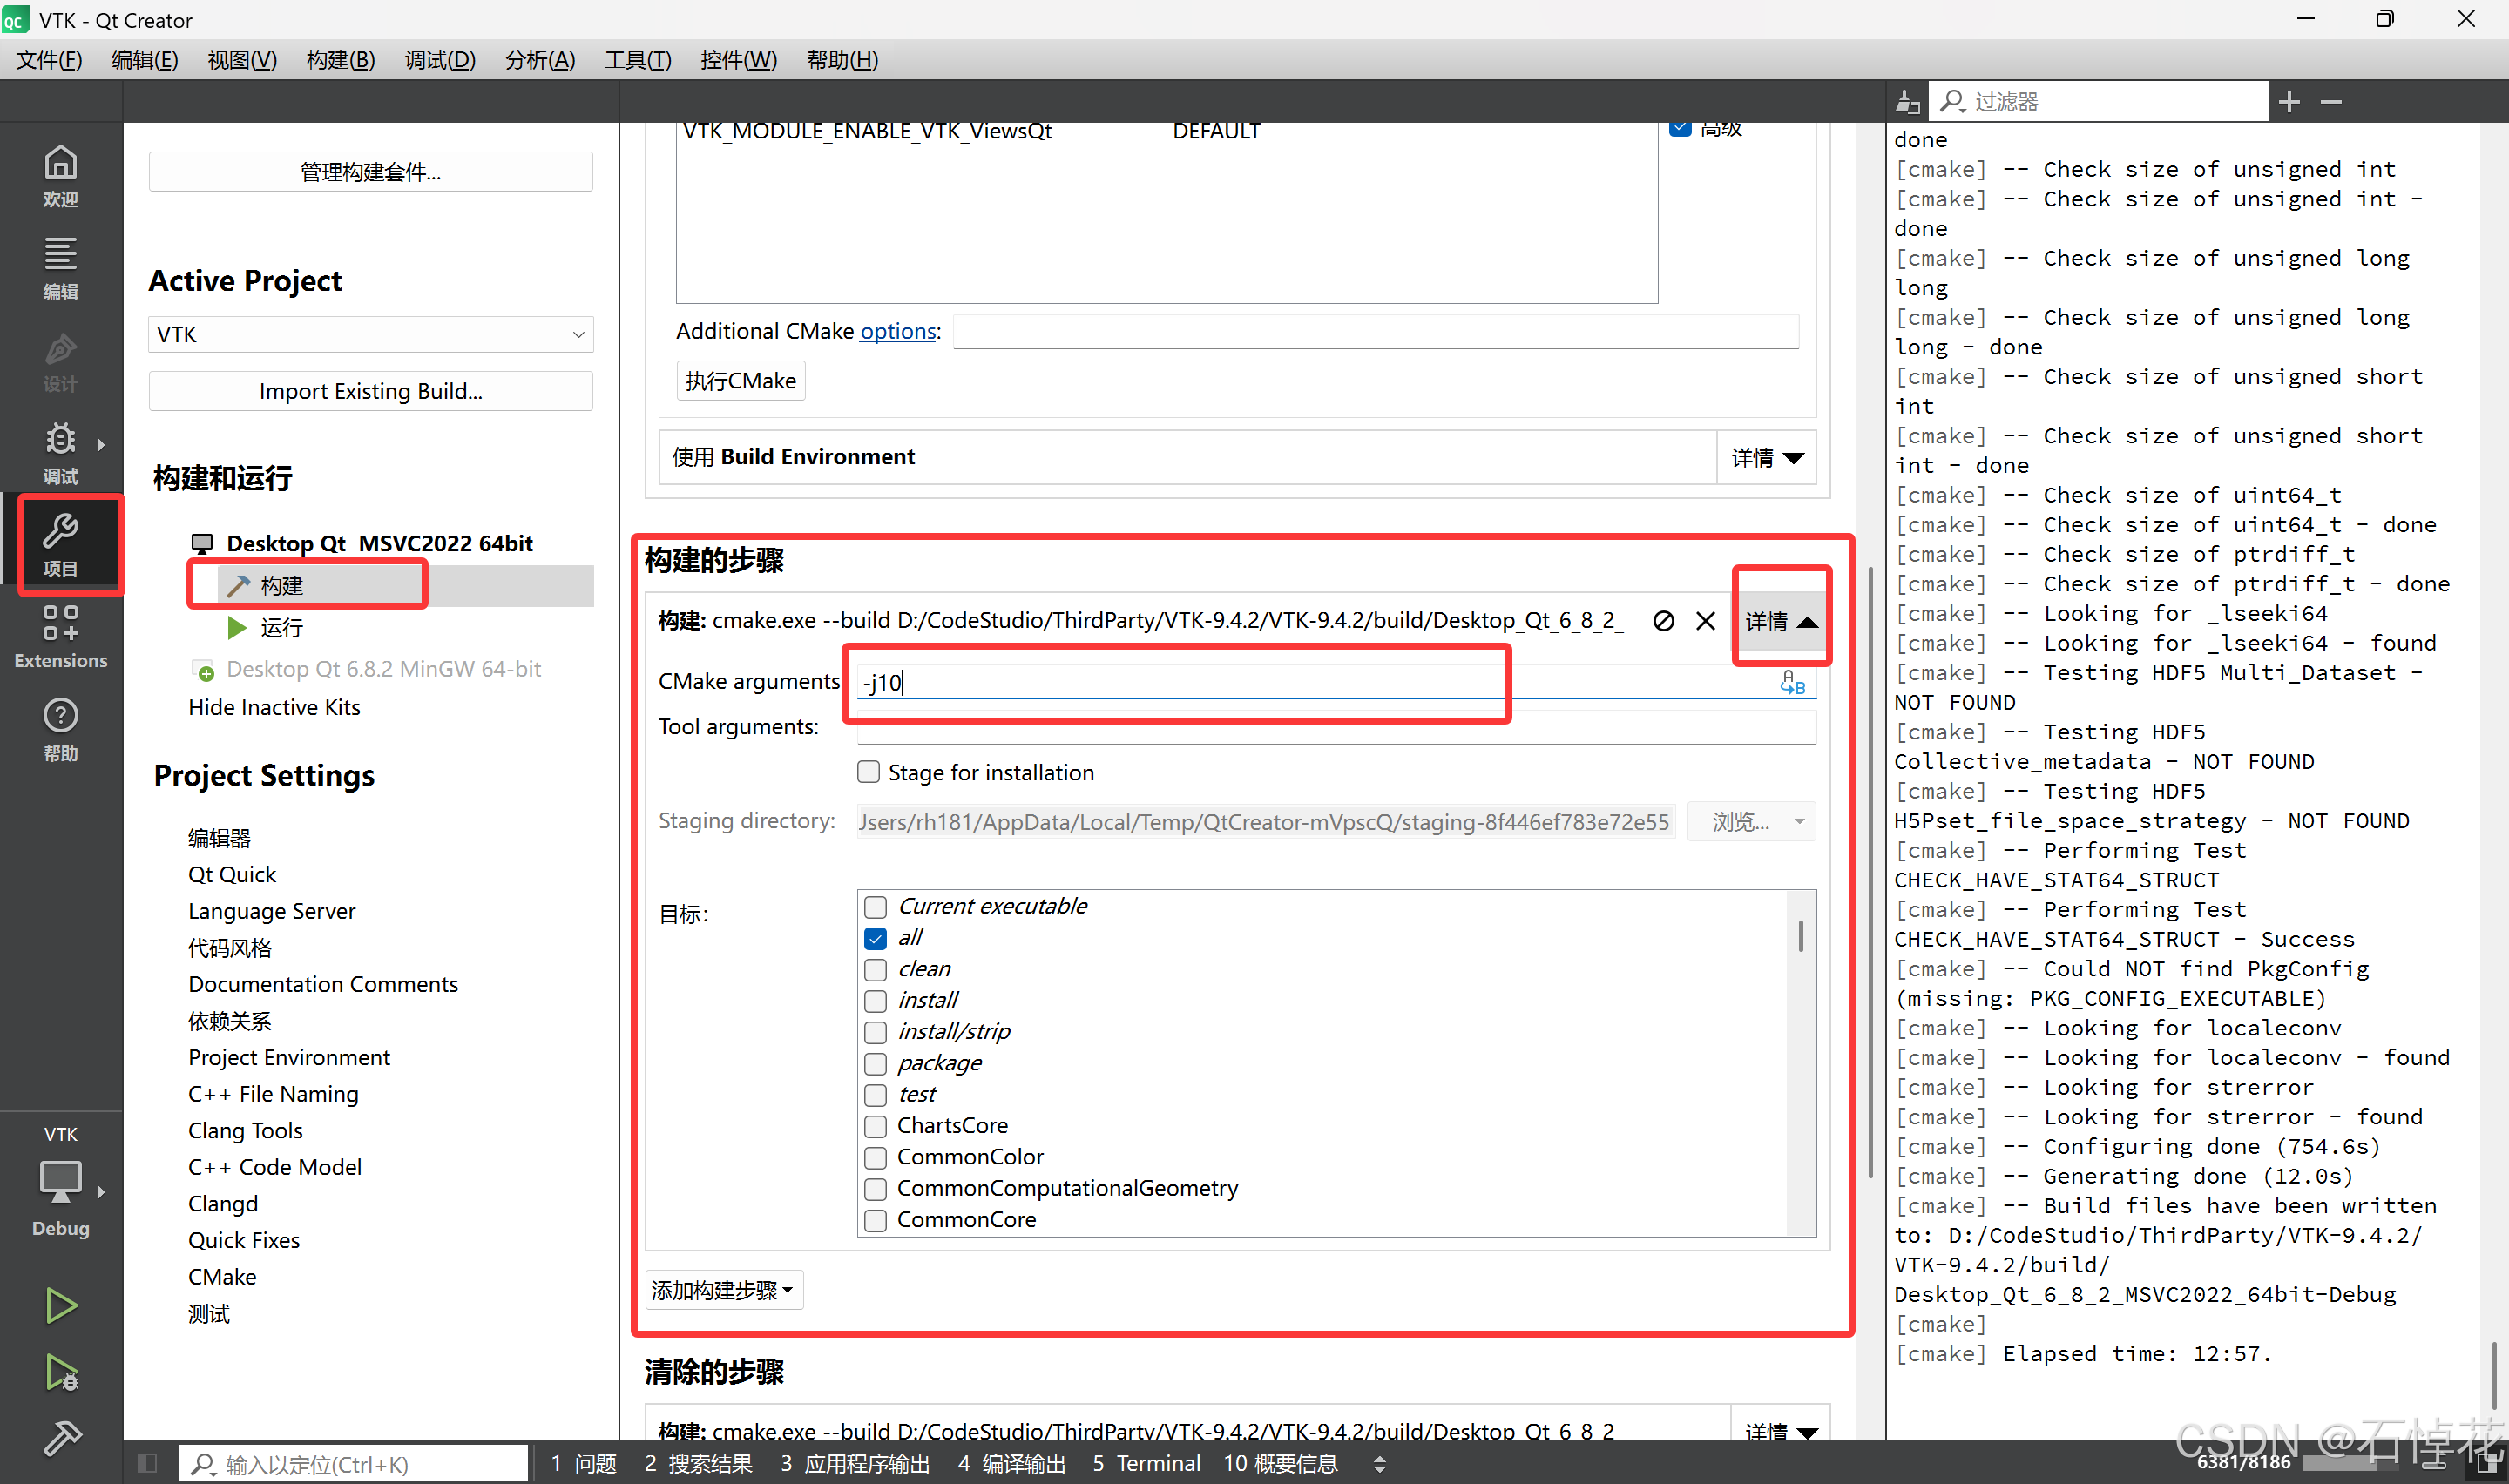2509x1484 pixels.
Task: Open the CMake 'options' hyperlink
Action: [897, 331]
